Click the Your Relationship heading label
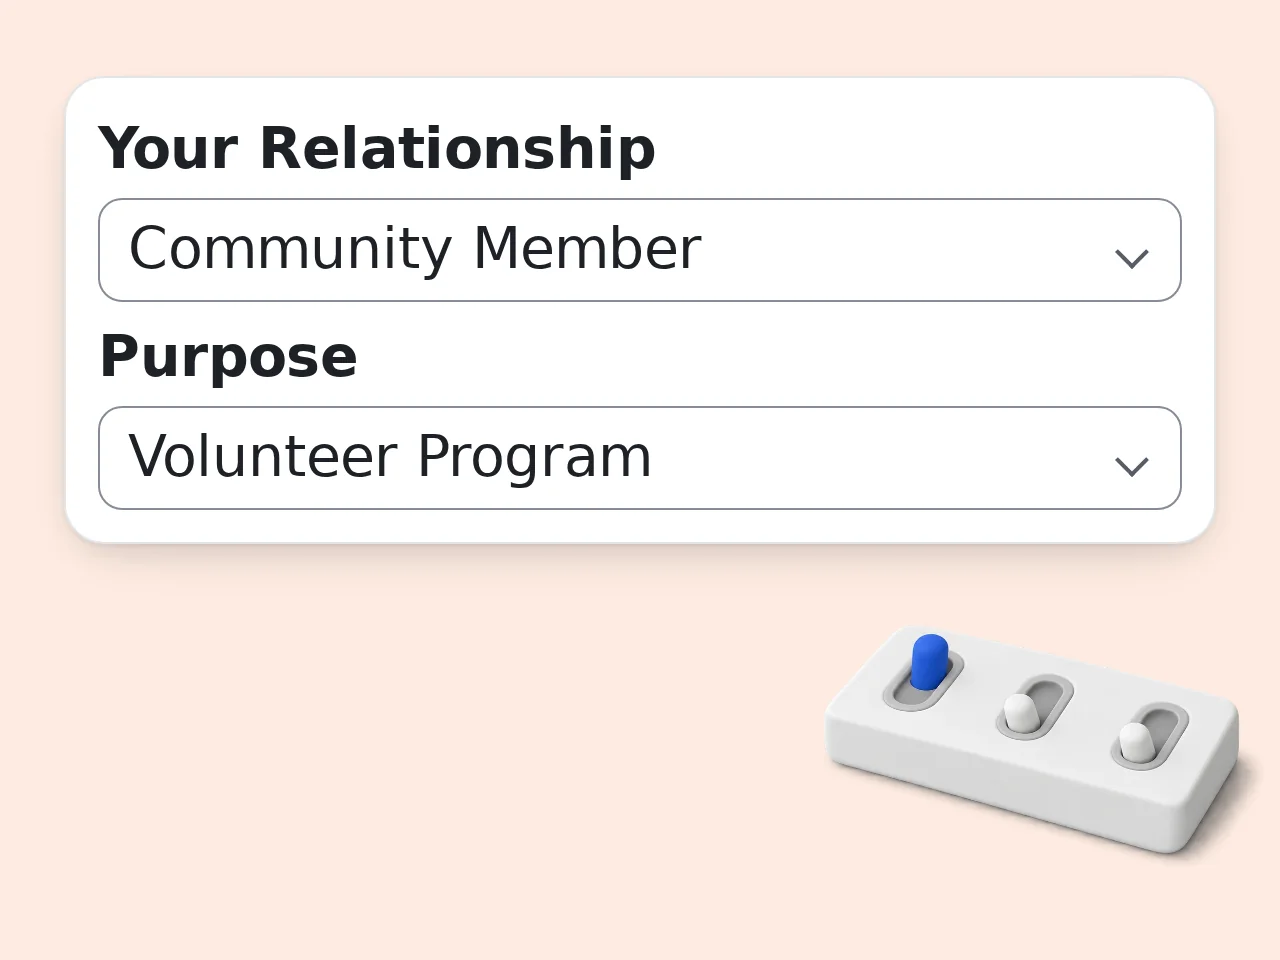This screenshot has width=1280, height=960. pos(377,148)
